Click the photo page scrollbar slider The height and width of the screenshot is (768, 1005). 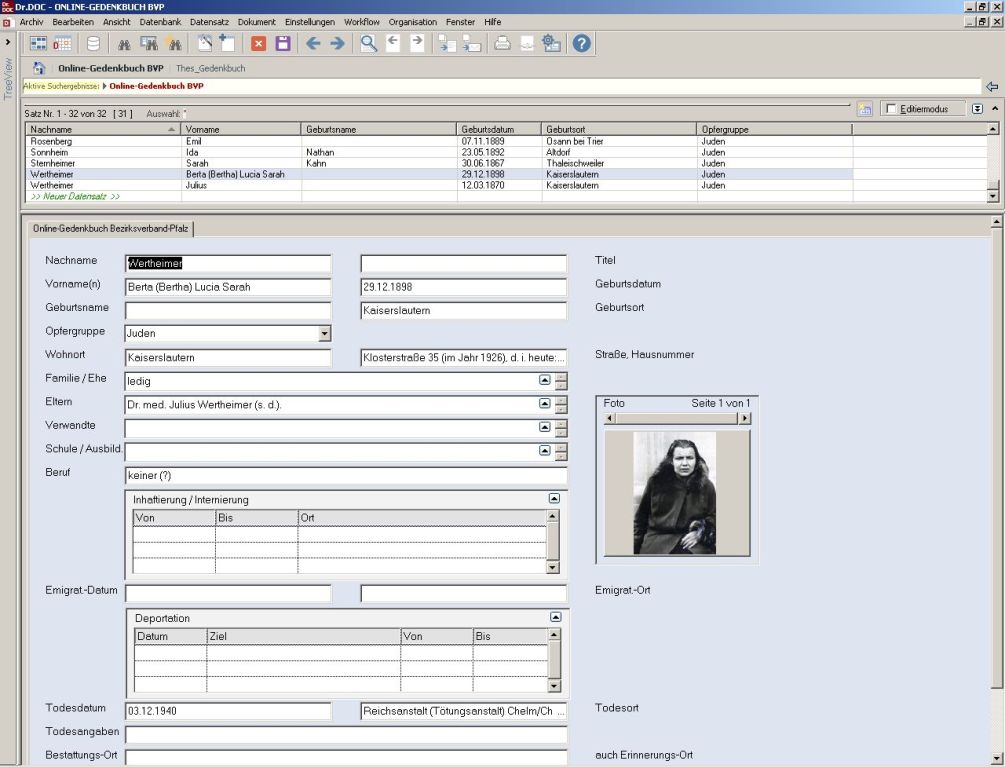tap(676, 418)
